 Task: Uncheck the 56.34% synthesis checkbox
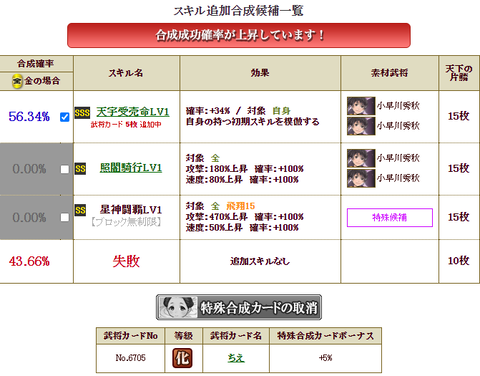click(65, 117)
